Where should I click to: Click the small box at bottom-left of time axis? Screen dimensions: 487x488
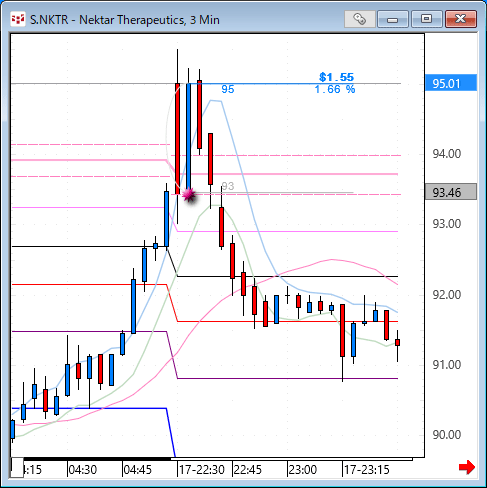(x=17, y=468)
